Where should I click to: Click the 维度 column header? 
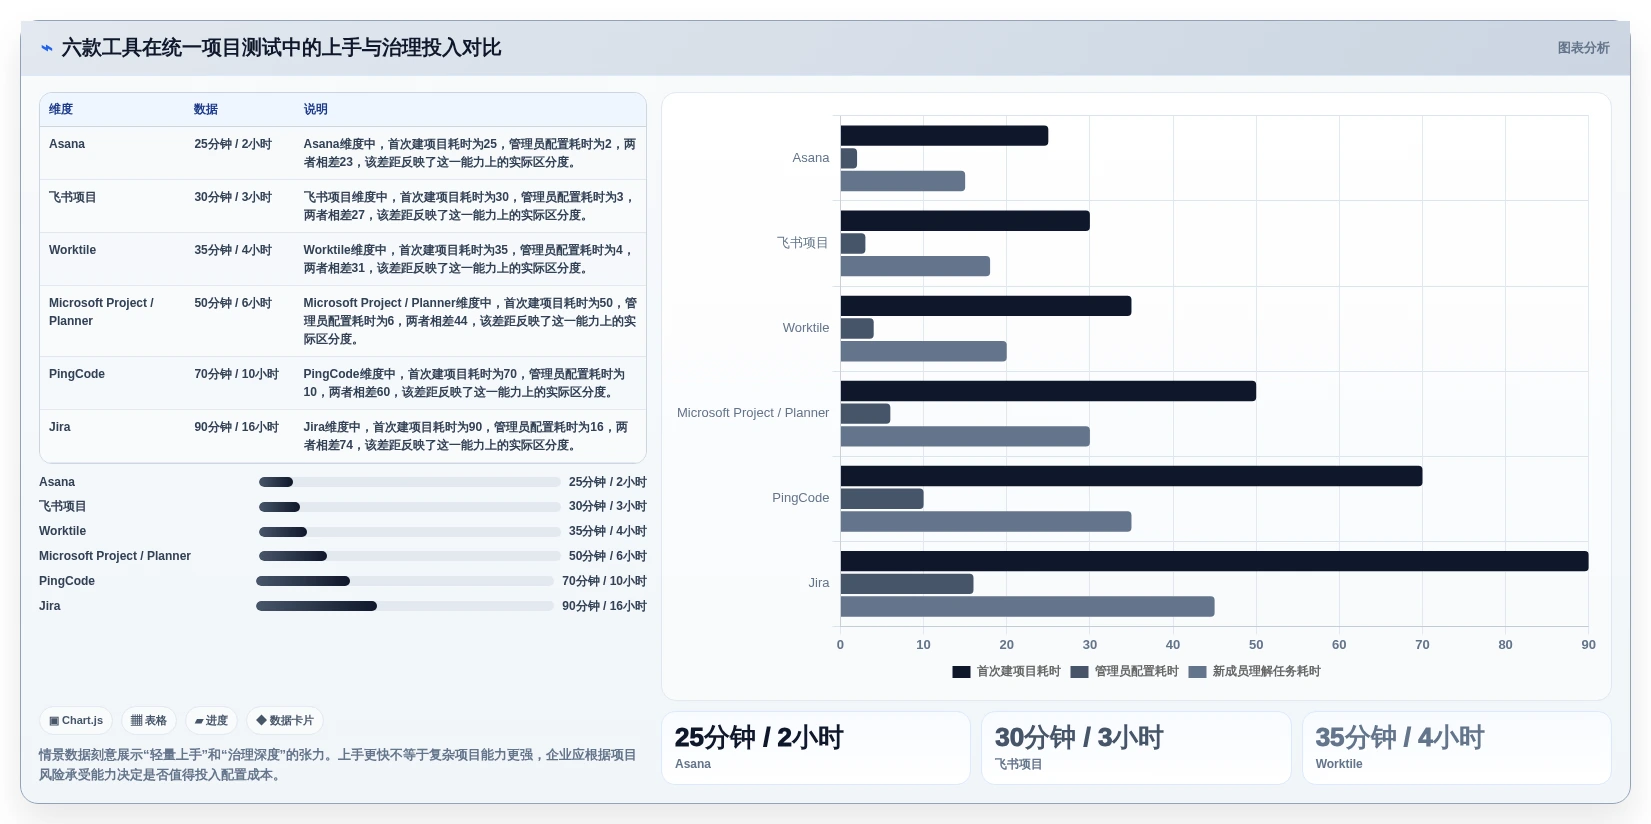point(61,109)
